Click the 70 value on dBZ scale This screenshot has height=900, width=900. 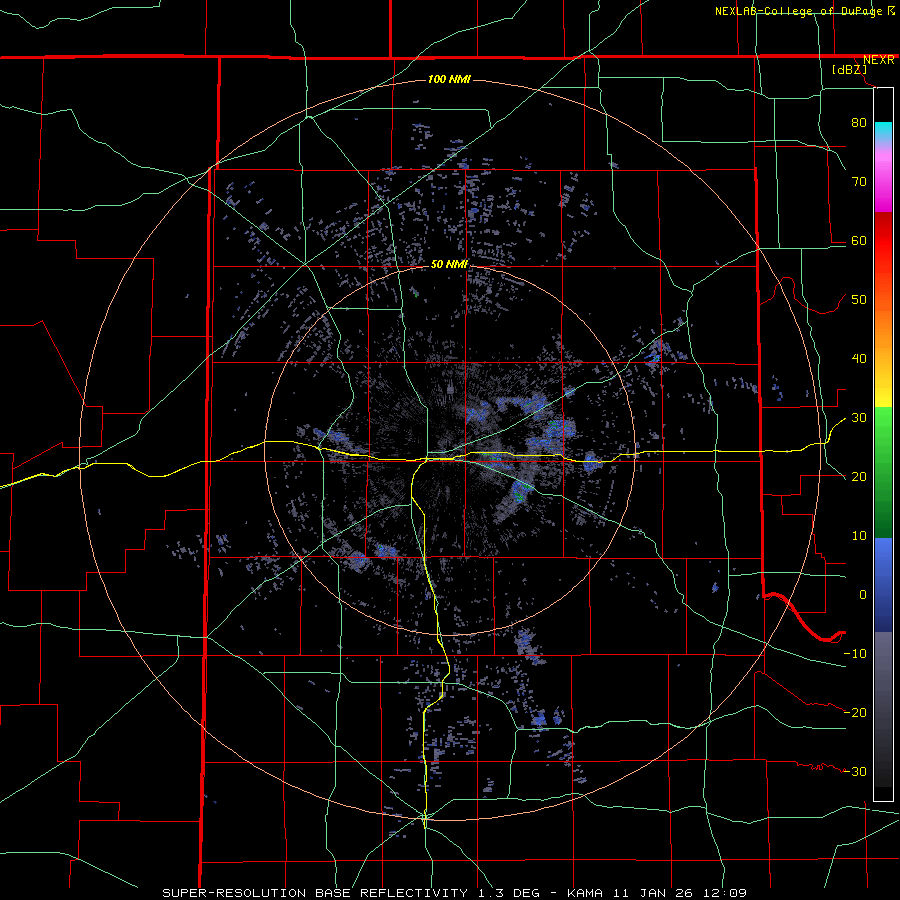(859, 181)
